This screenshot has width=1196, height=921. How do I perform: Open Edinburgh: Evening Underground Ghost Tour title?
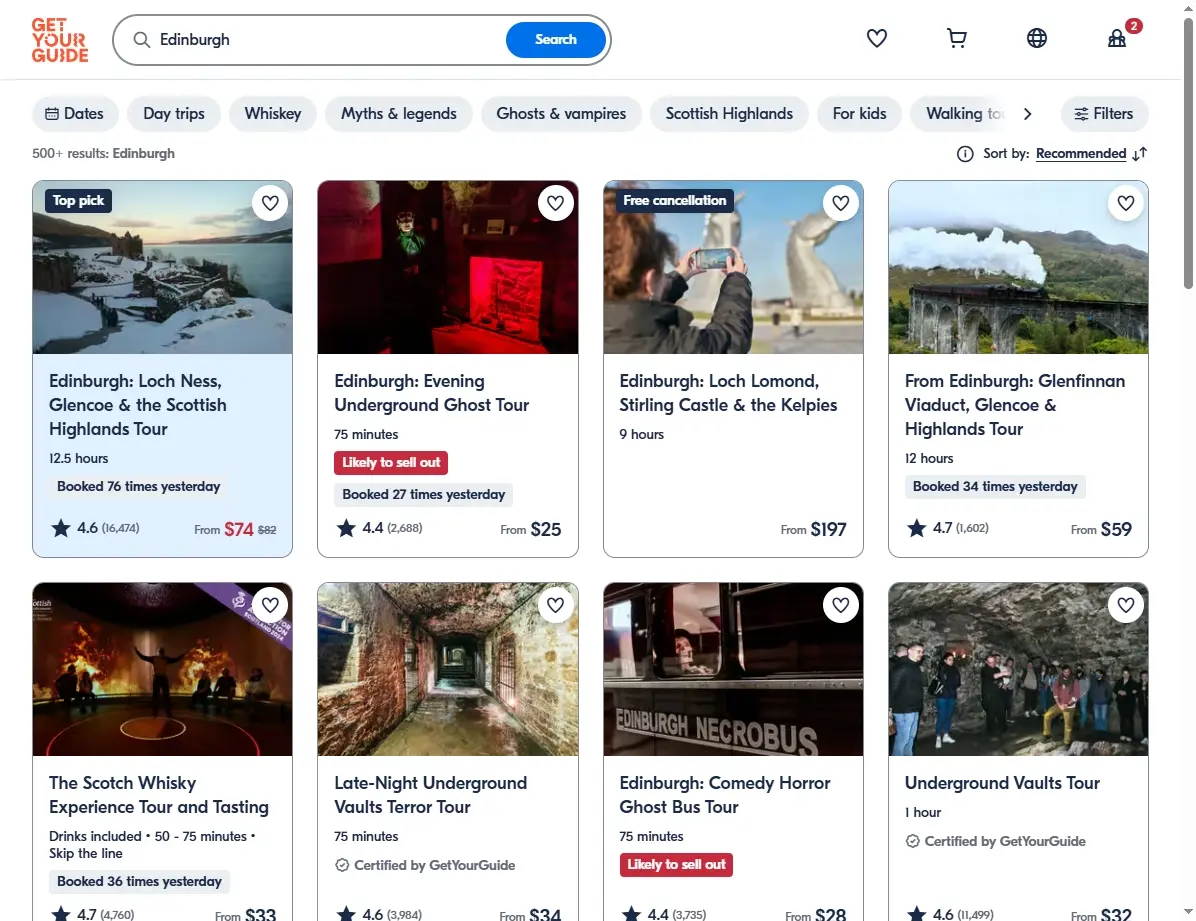pyautogui.click(x=432, y=393)
